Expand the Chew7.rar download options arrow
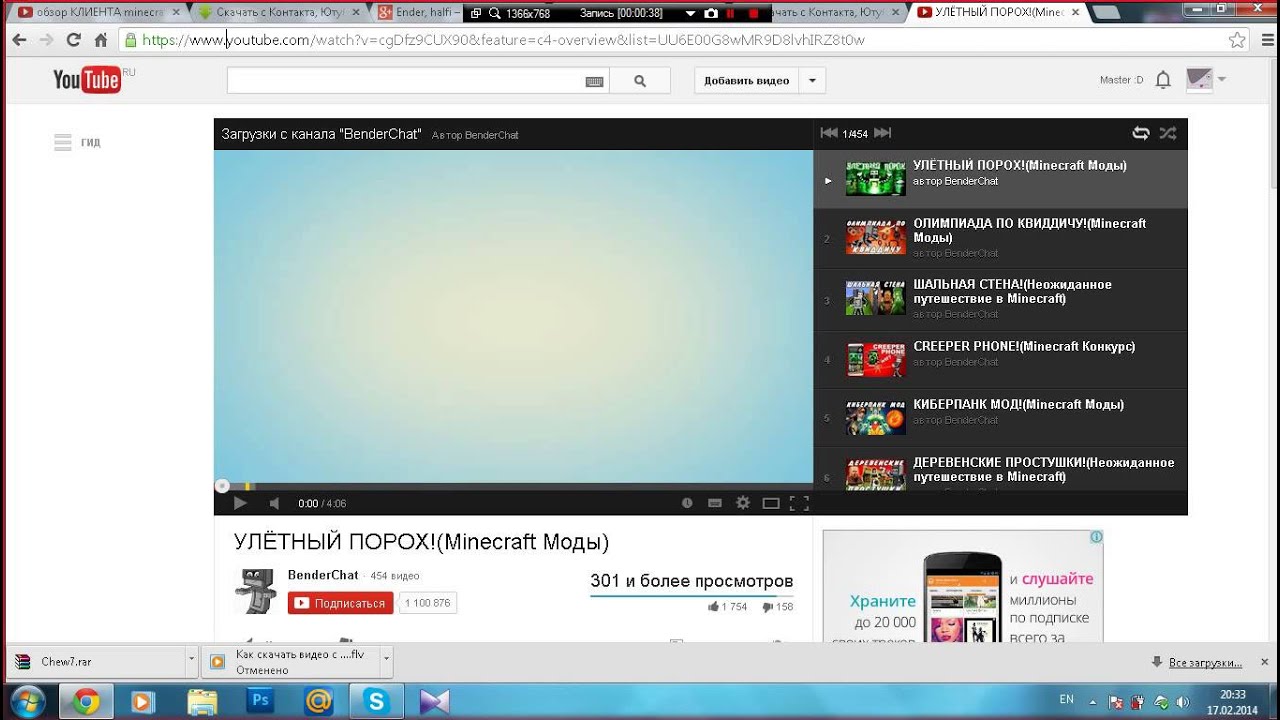The height and width of the screenshot is (720, 1280). (191, 661)
